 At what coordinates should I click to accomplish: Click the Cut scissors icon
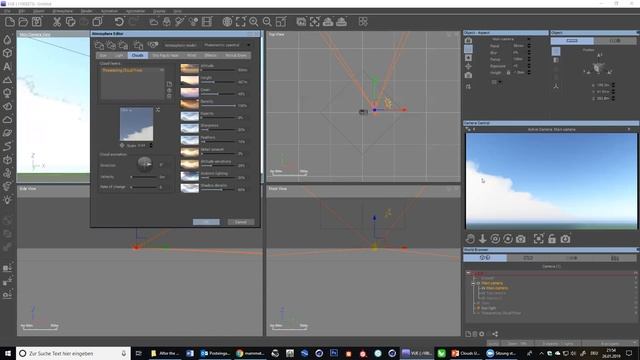click(57, 22)
